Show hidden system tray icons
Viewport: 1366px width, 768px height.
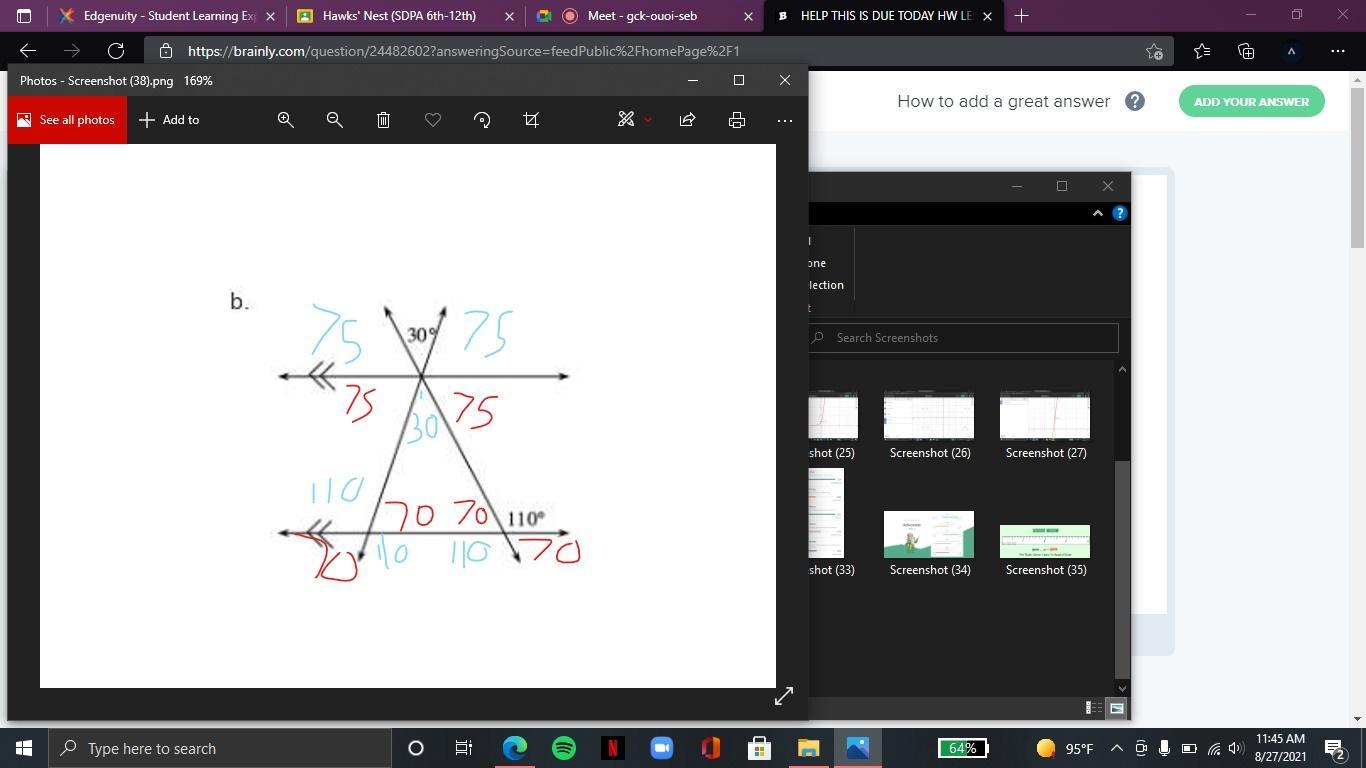pos(1116,748)
